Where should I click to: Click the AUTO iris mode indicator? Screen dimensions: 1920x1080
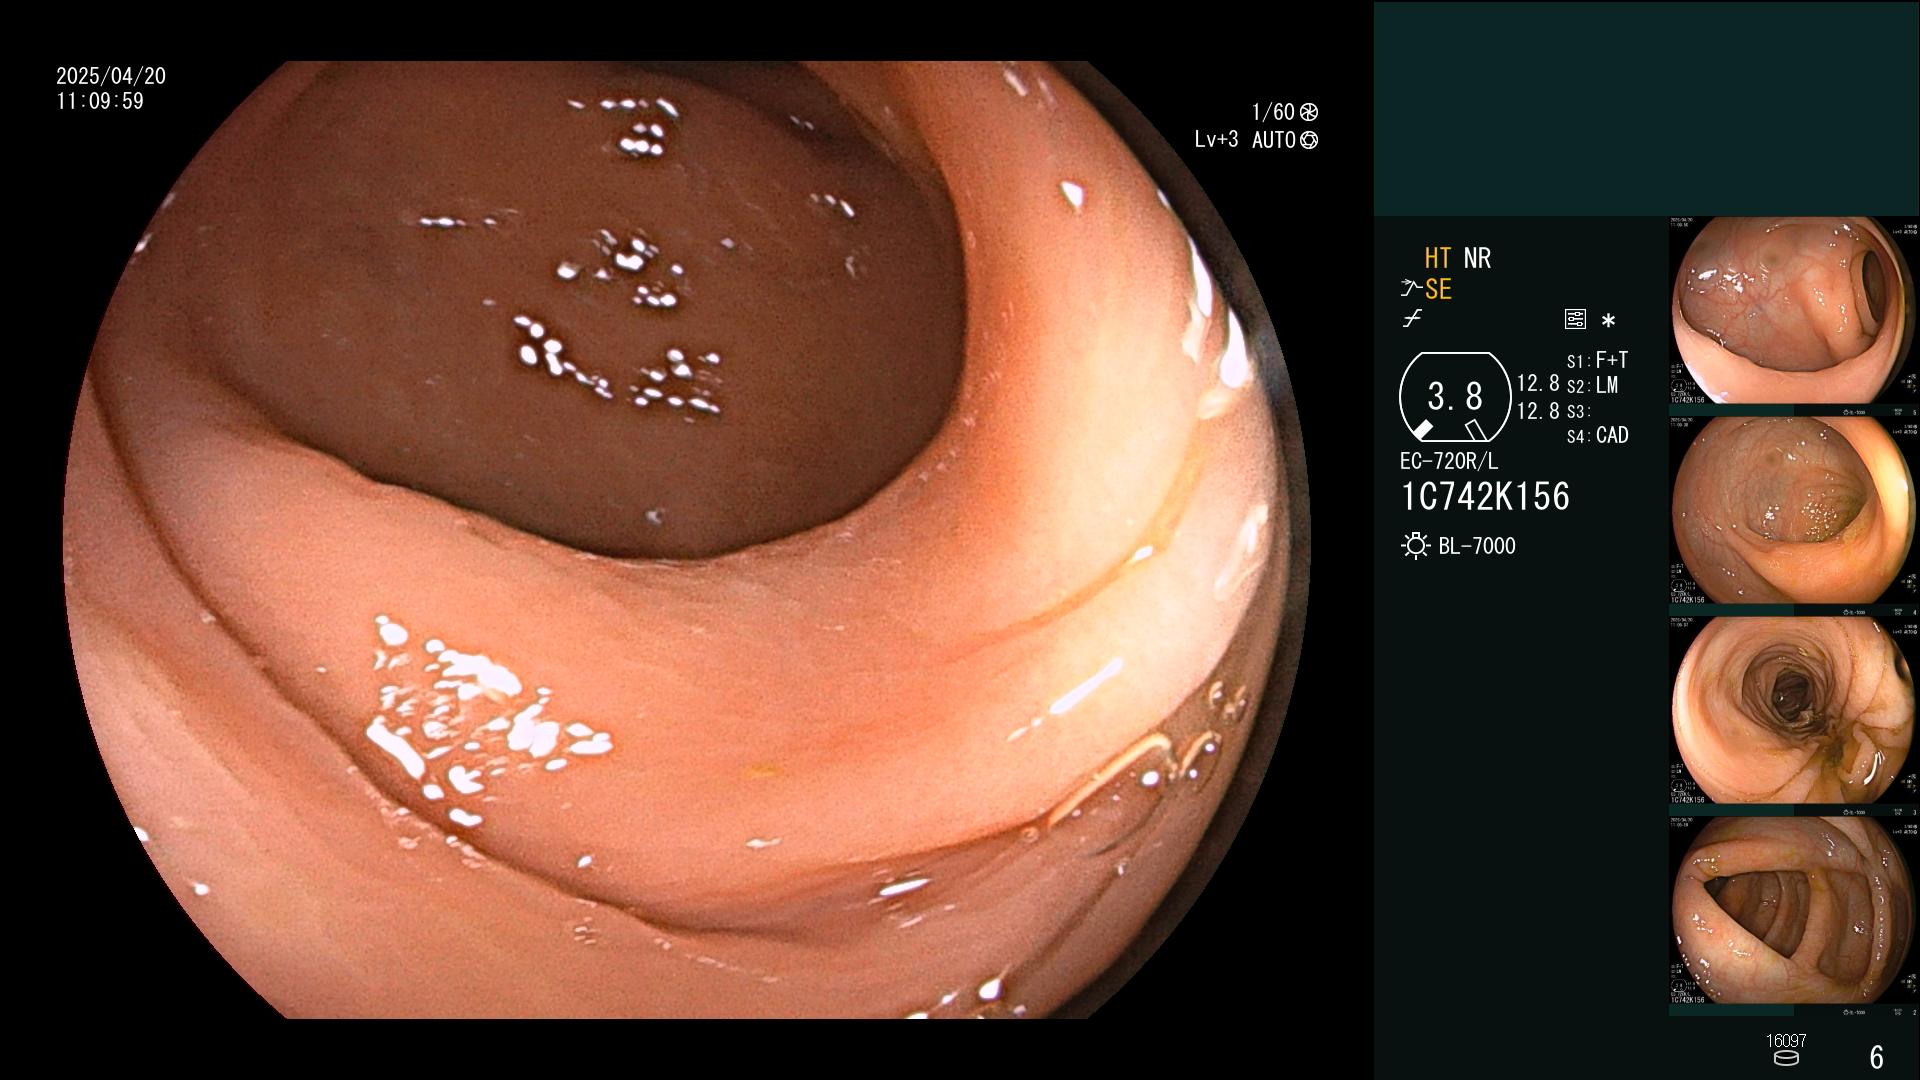pos(1274,140)
